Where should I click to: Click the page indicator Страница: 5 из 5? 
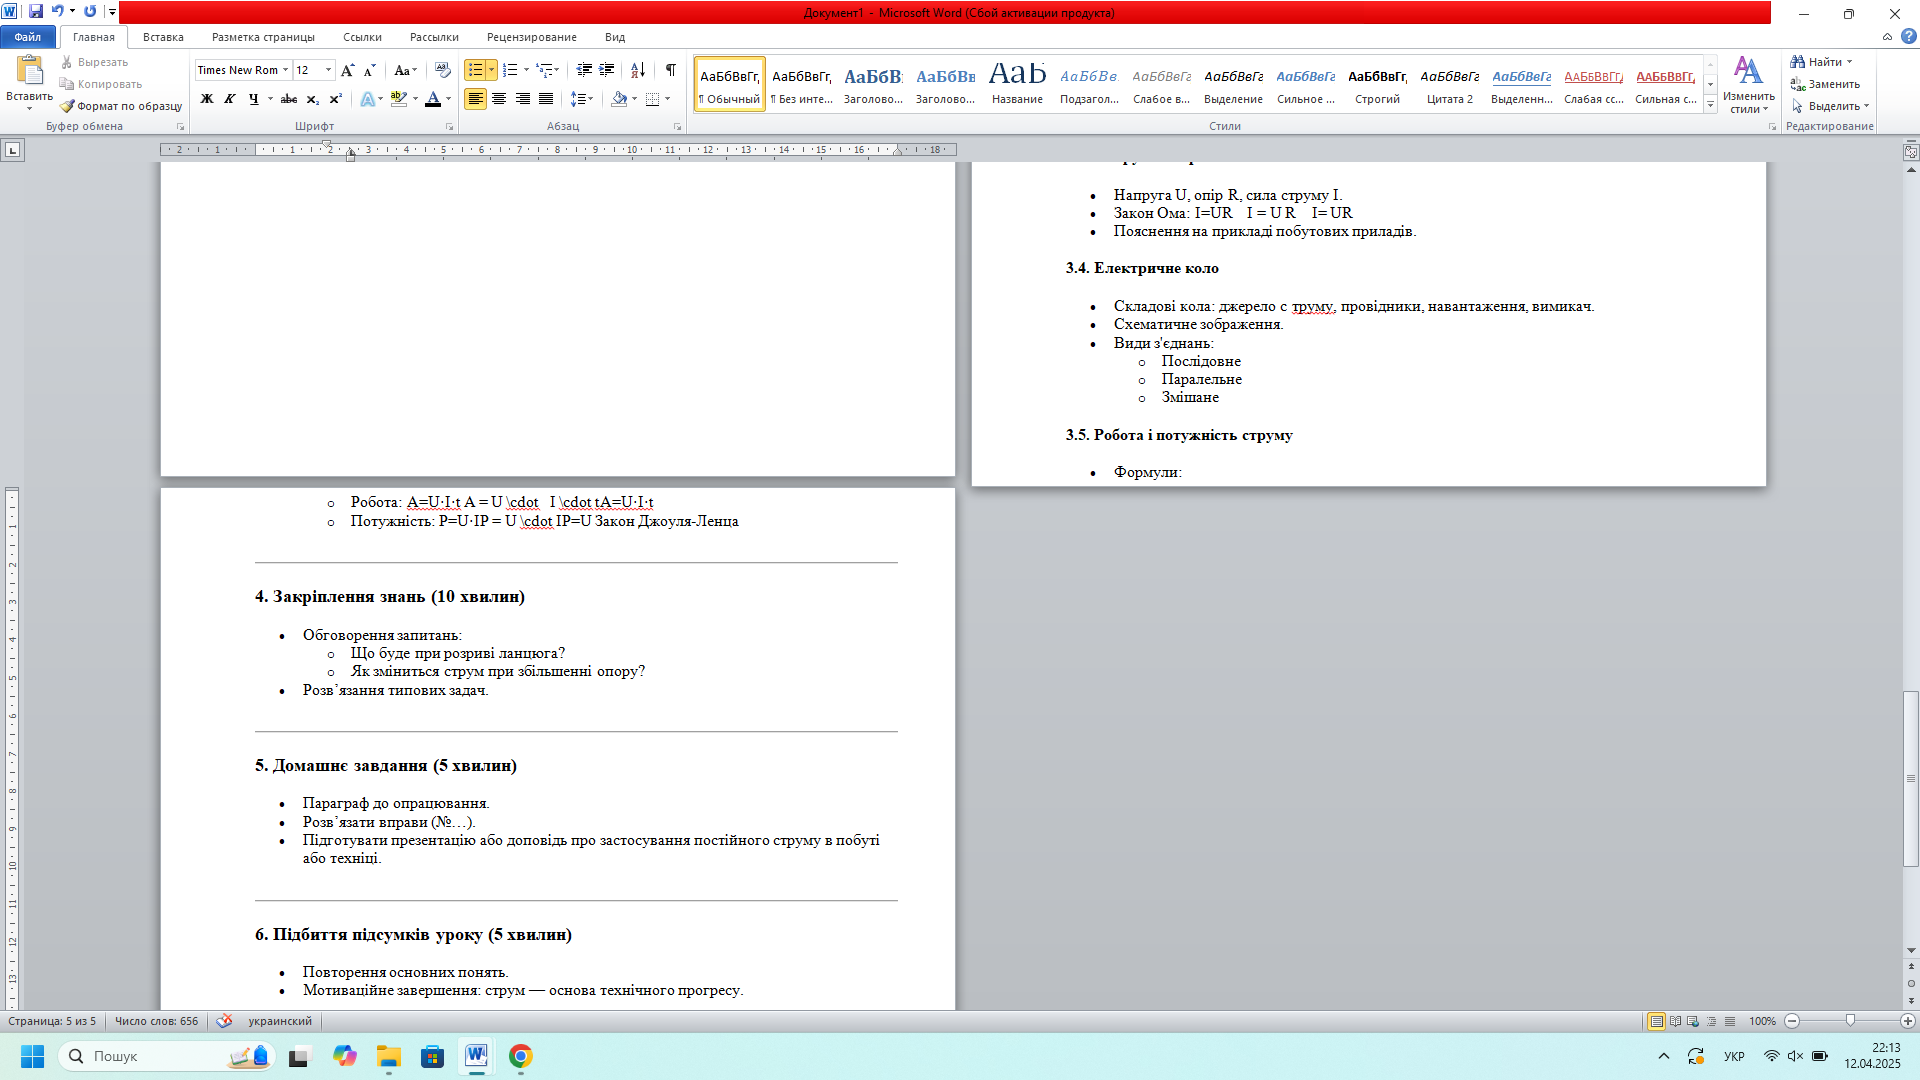52,1021
